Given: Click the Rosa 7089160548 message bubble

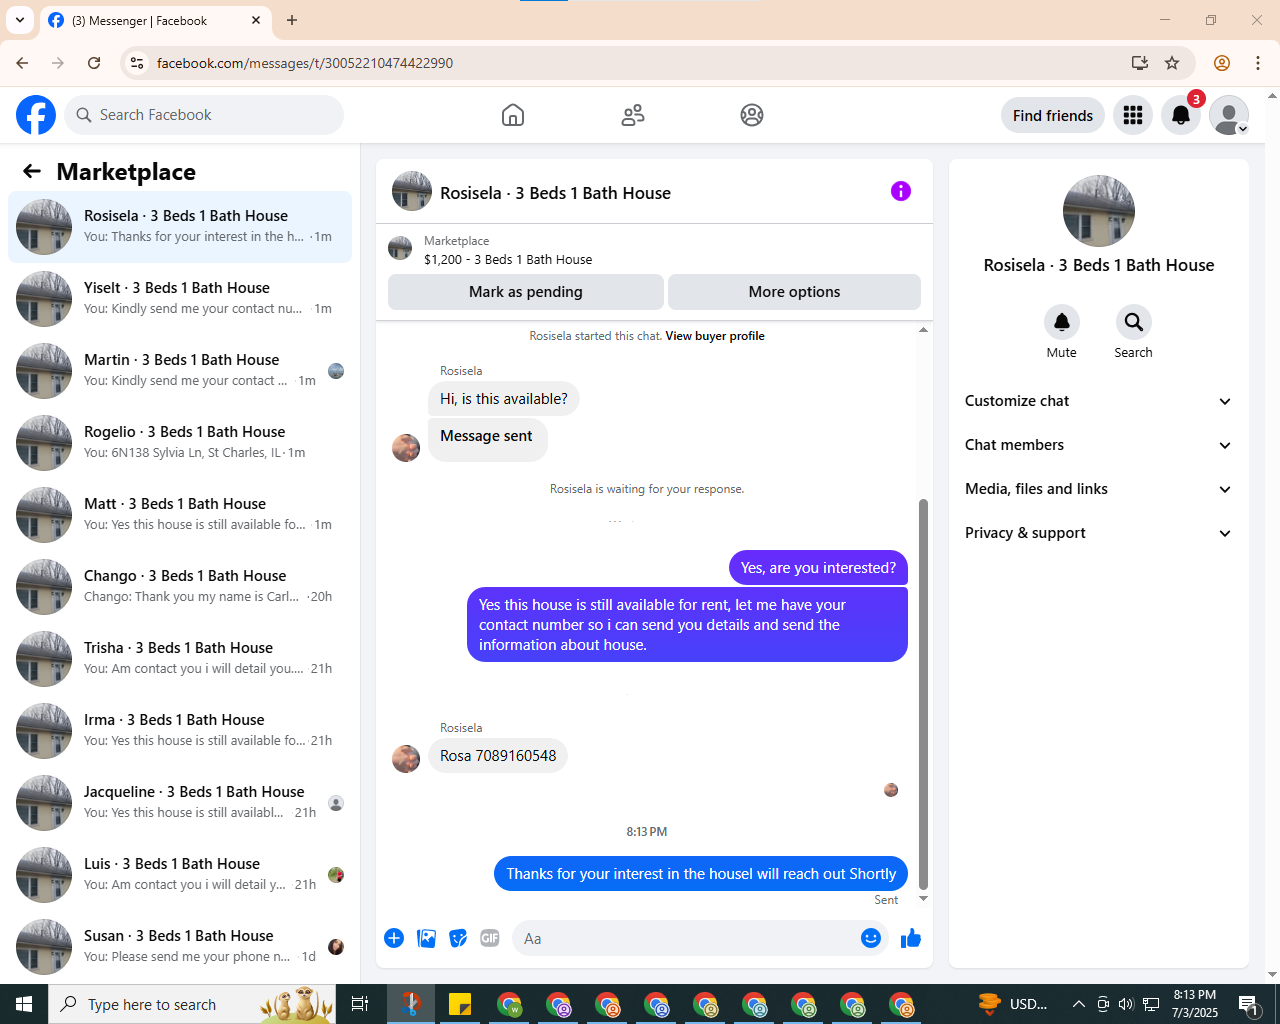Looking at the screenshot, I should pyautogui.click(x=498, y=756).
